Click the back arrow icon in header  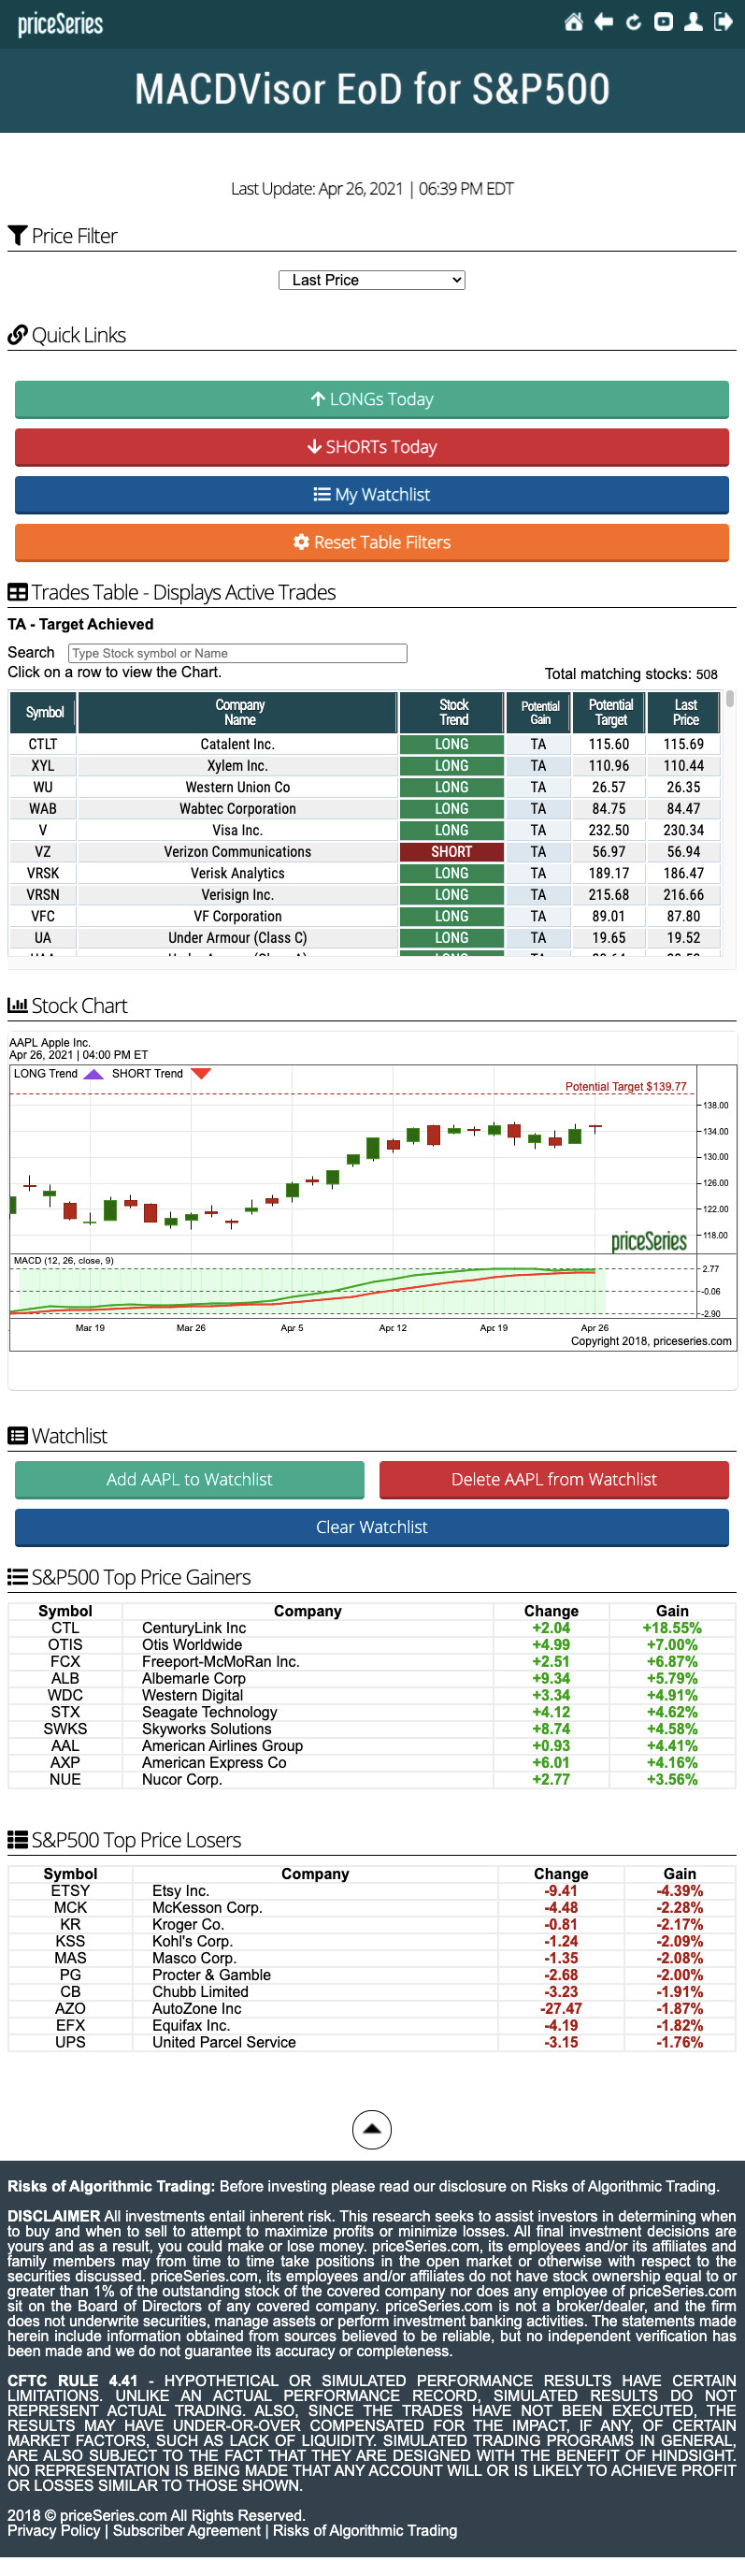pyautogui.click(x=603, y=22)
